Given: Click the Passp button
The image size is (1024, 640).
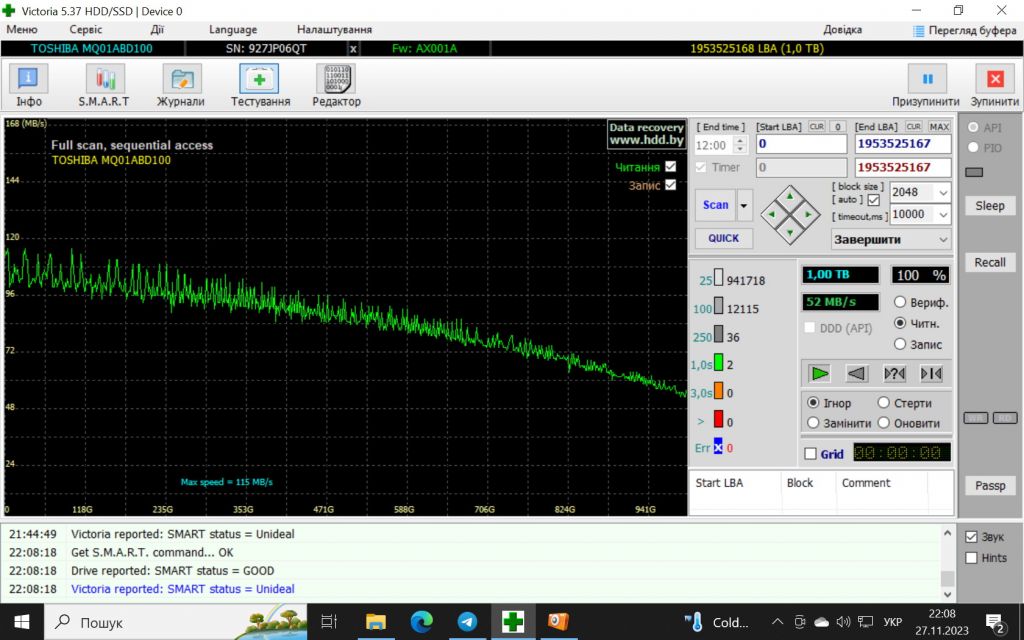Looking at the screenshot, I should 990,486.
